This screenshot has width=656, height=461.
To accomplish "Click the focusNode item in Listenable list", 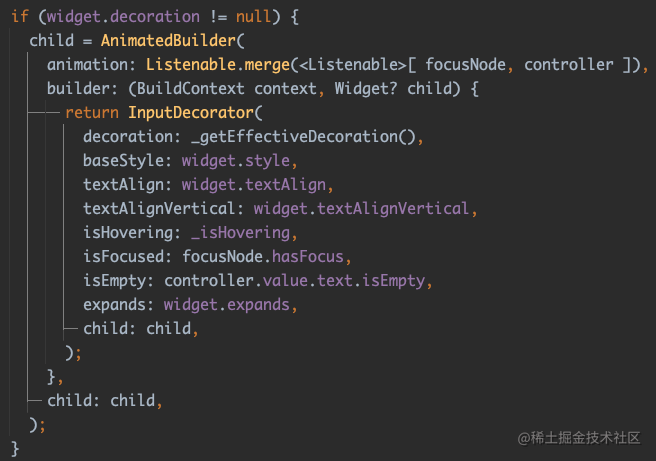I will tap(465, 65).
